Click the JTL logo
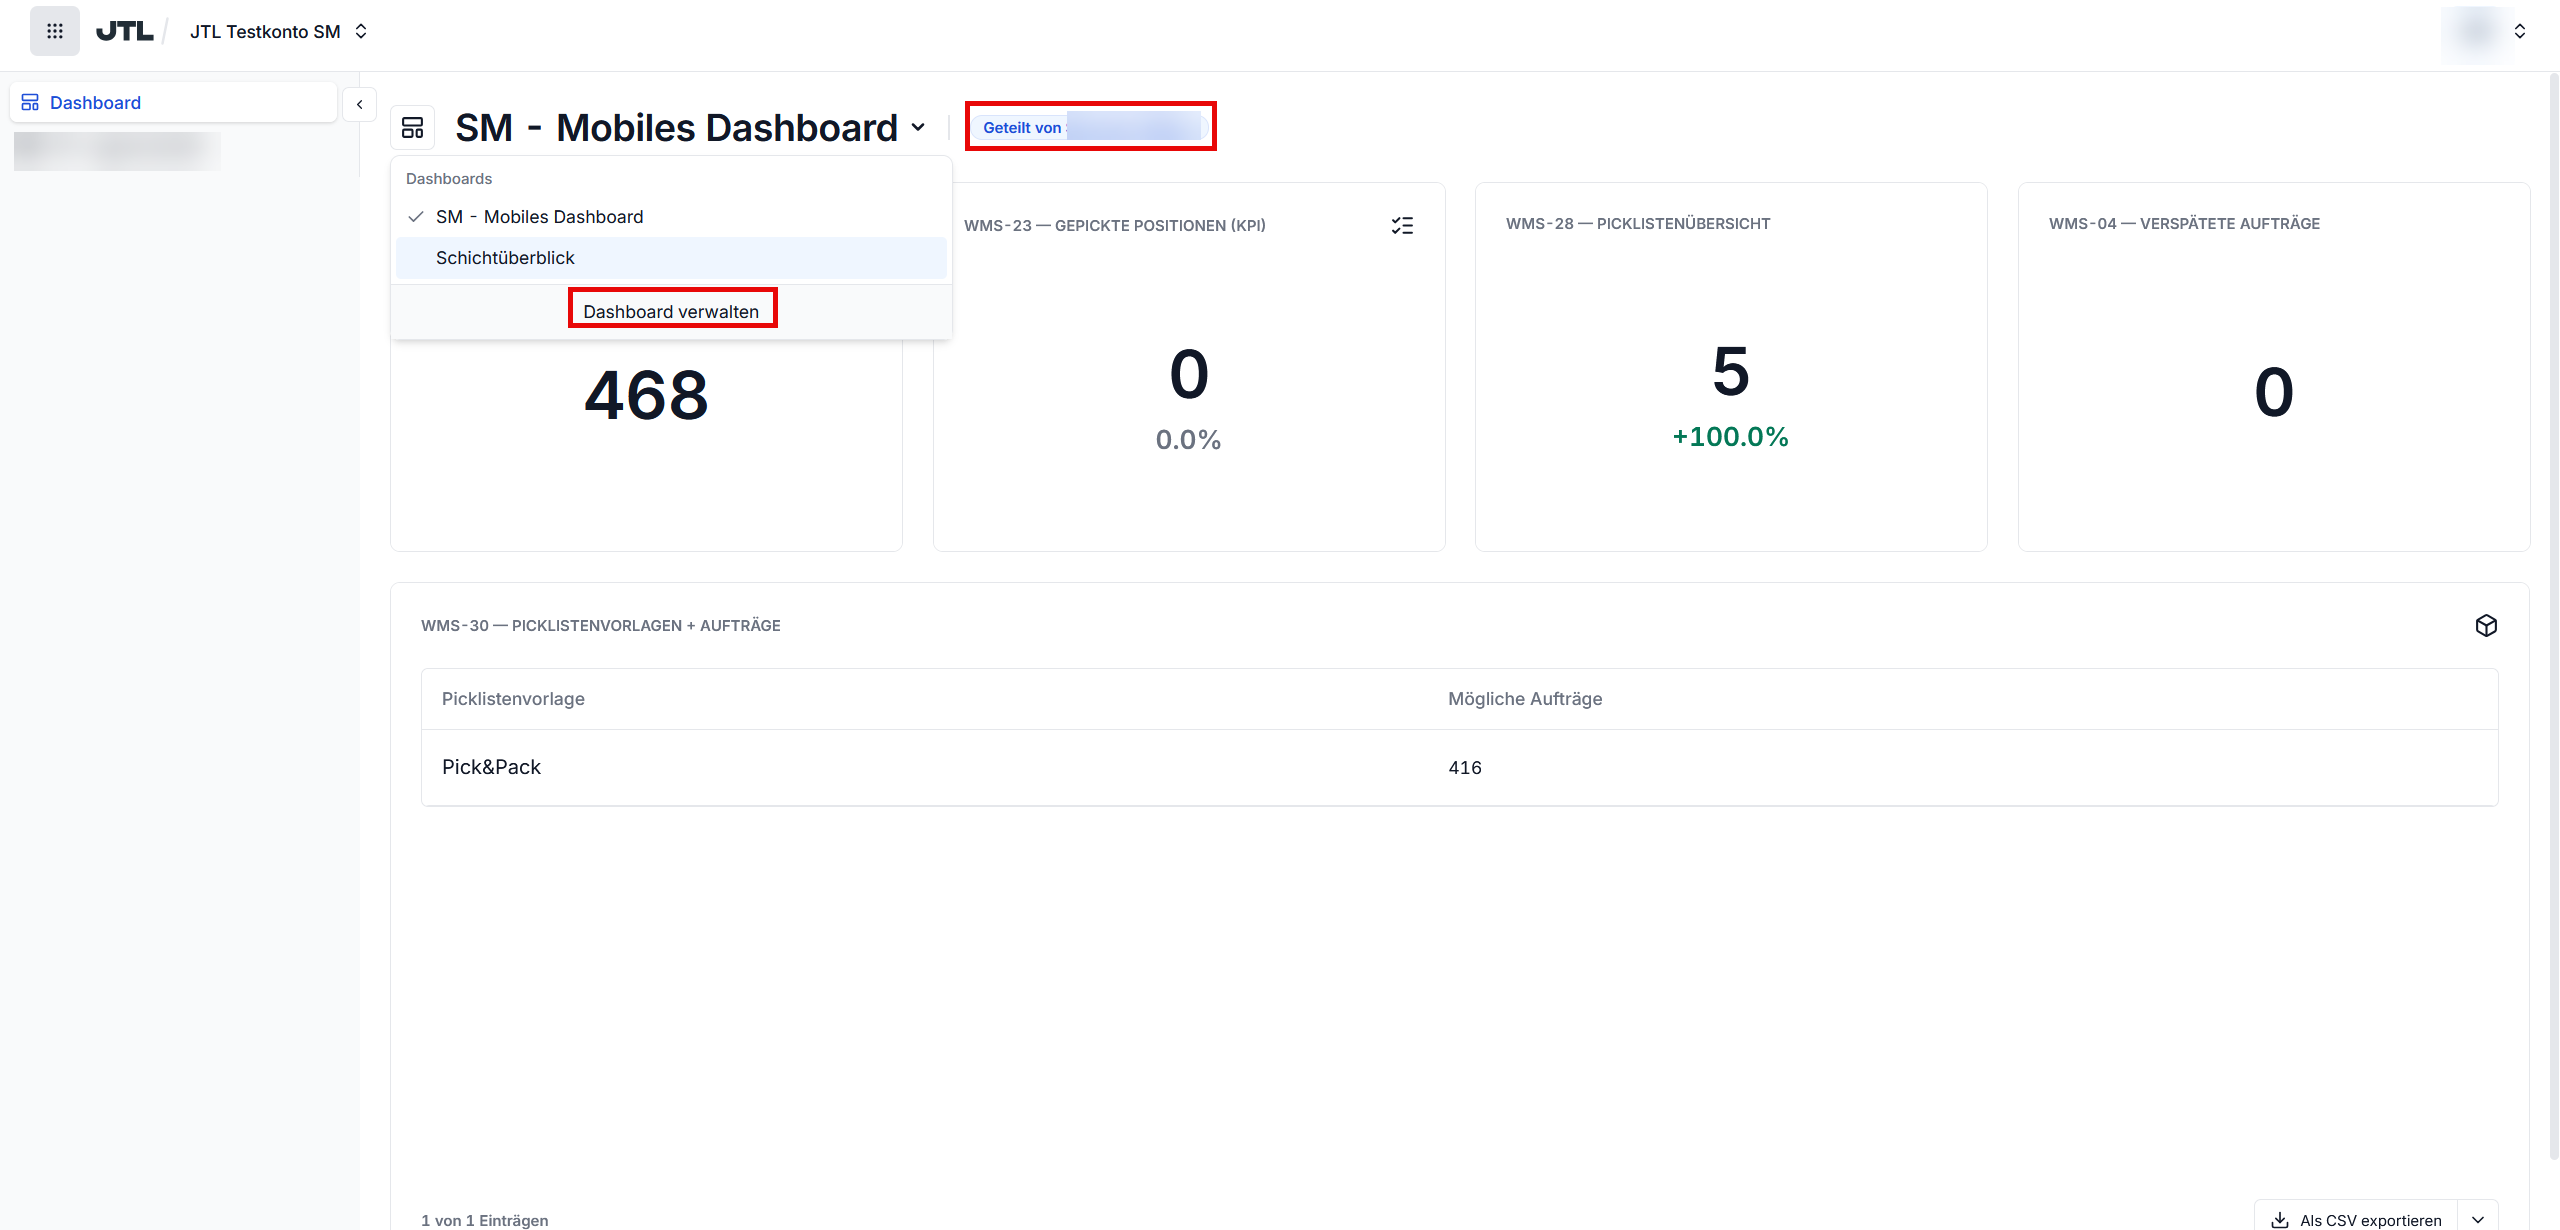Screen dimensions: 2560x1230 point(125,32)
